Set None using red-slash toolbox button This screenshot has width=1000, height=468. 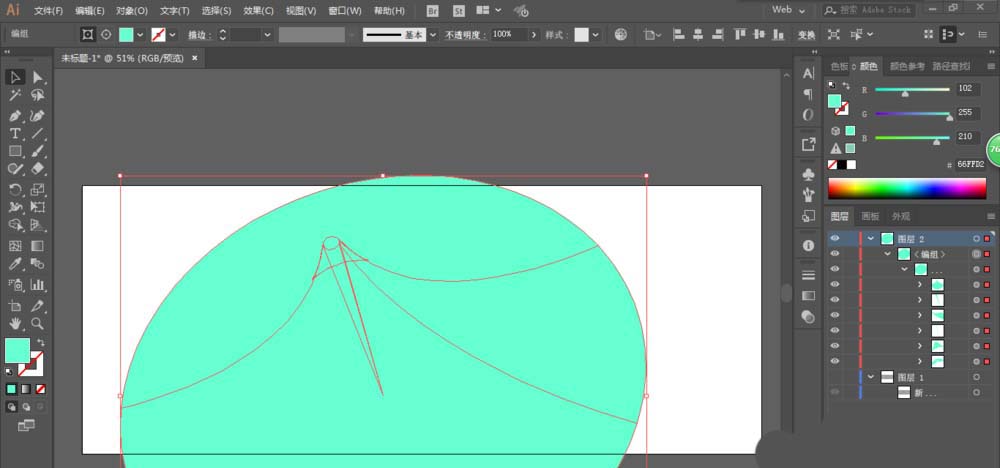pyautogui.click(x=40, y=389)
